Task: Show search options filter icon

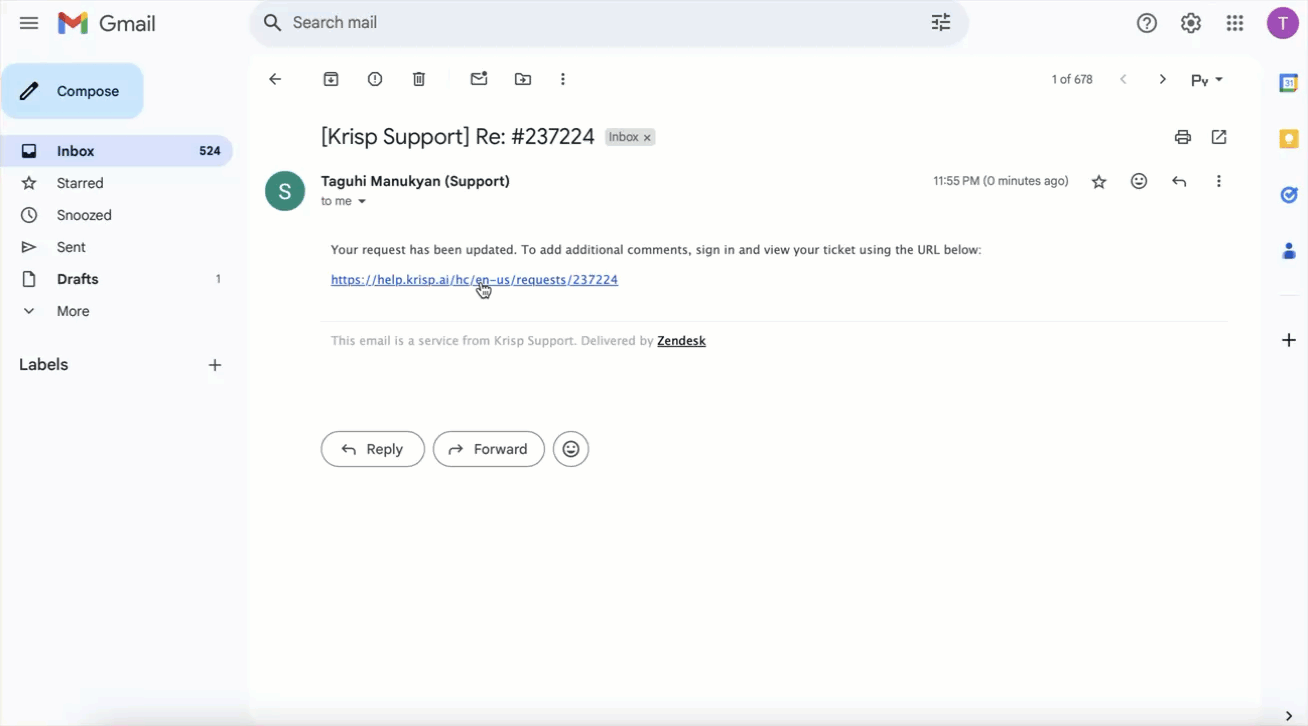Action: tap(941, 23)
